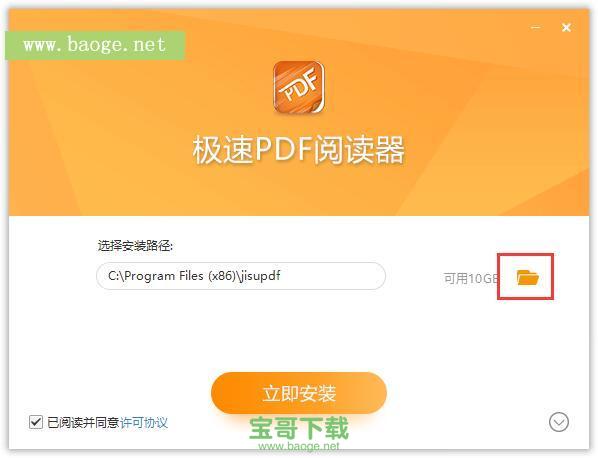Place cursor at the end of jisupdf text
This screenshot has width=598, height=458.
pos(281,276)
